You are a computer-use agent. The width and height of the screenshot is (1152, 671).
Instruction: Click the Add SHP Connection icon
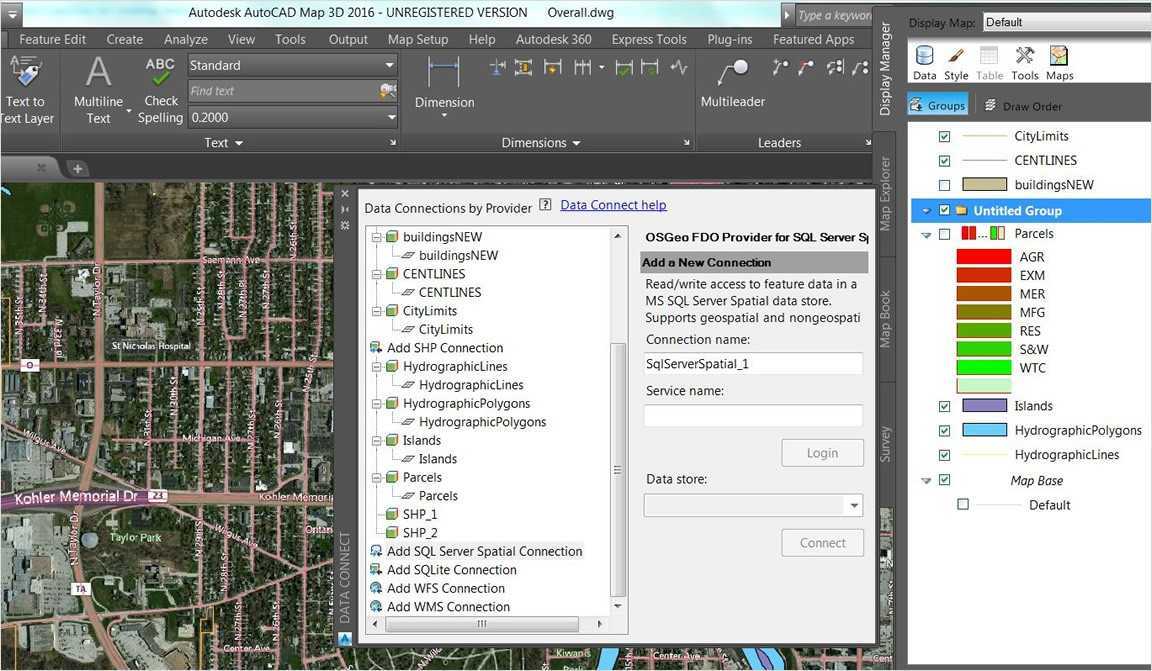point(375,348)
